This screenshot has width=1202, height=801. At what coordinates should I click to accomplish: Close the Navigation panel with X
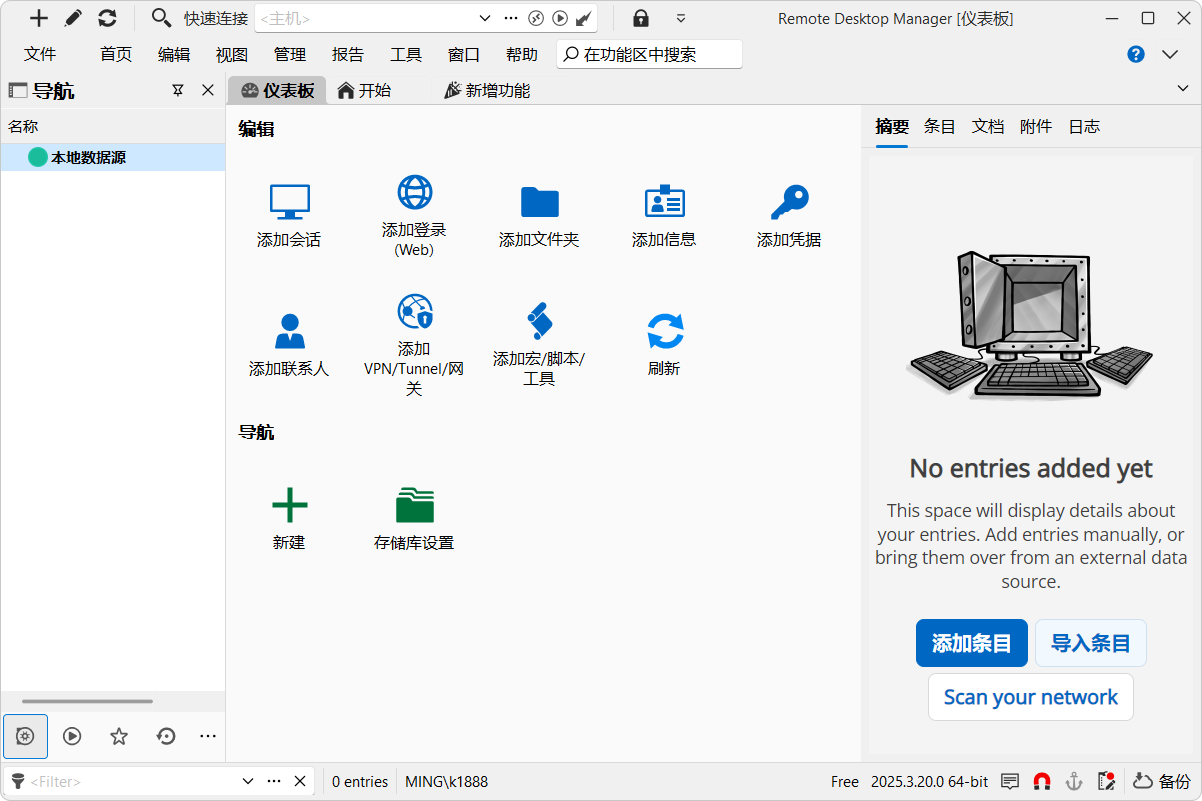208,90
